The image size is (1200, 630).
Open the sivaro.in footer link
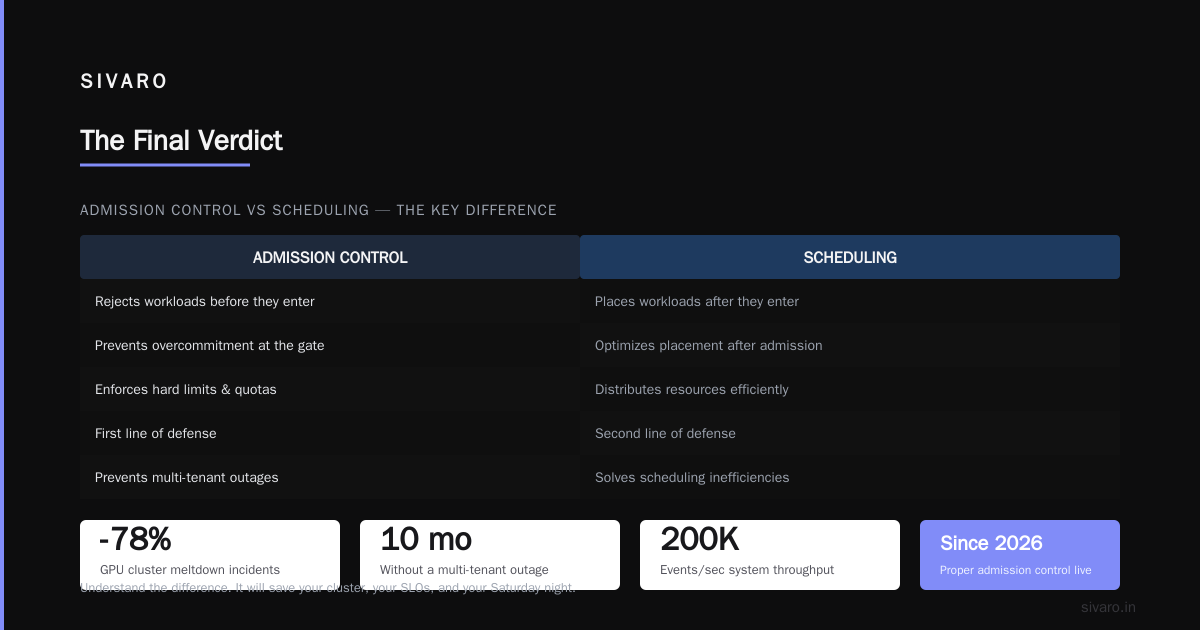(1108, 607)
